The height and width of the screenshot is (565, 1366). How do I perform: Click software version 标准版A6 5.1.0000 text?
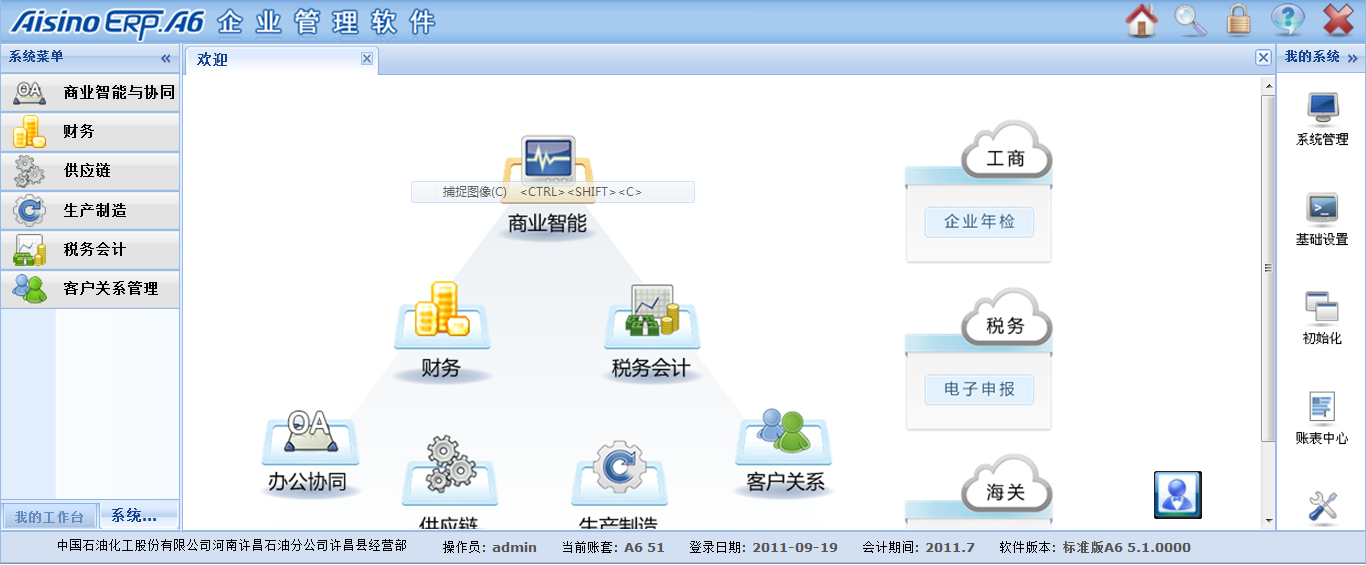point(1126,547)
